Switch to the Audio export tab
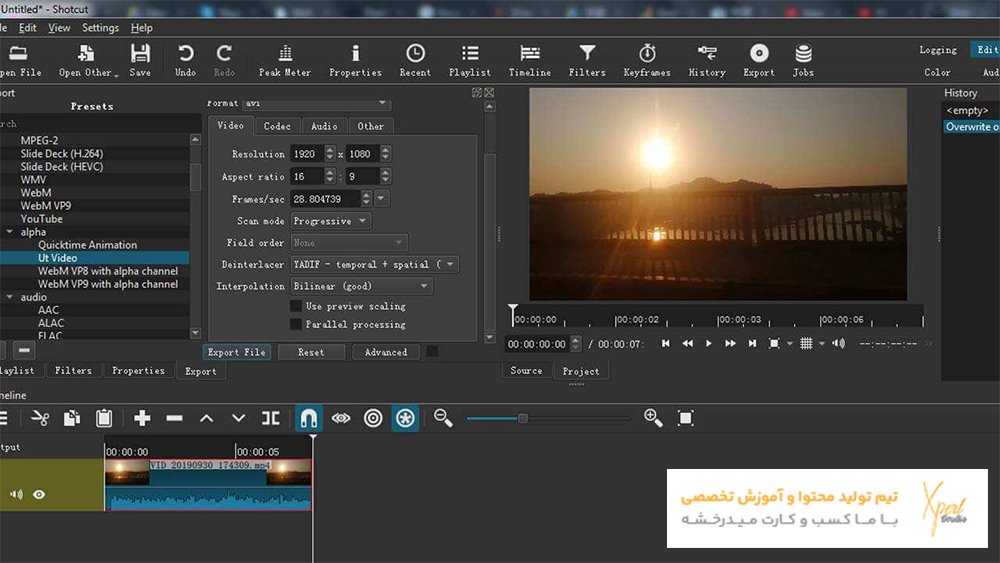Image resolution: width=1000 pixels, height=563 pixels. tap(324, 126)
